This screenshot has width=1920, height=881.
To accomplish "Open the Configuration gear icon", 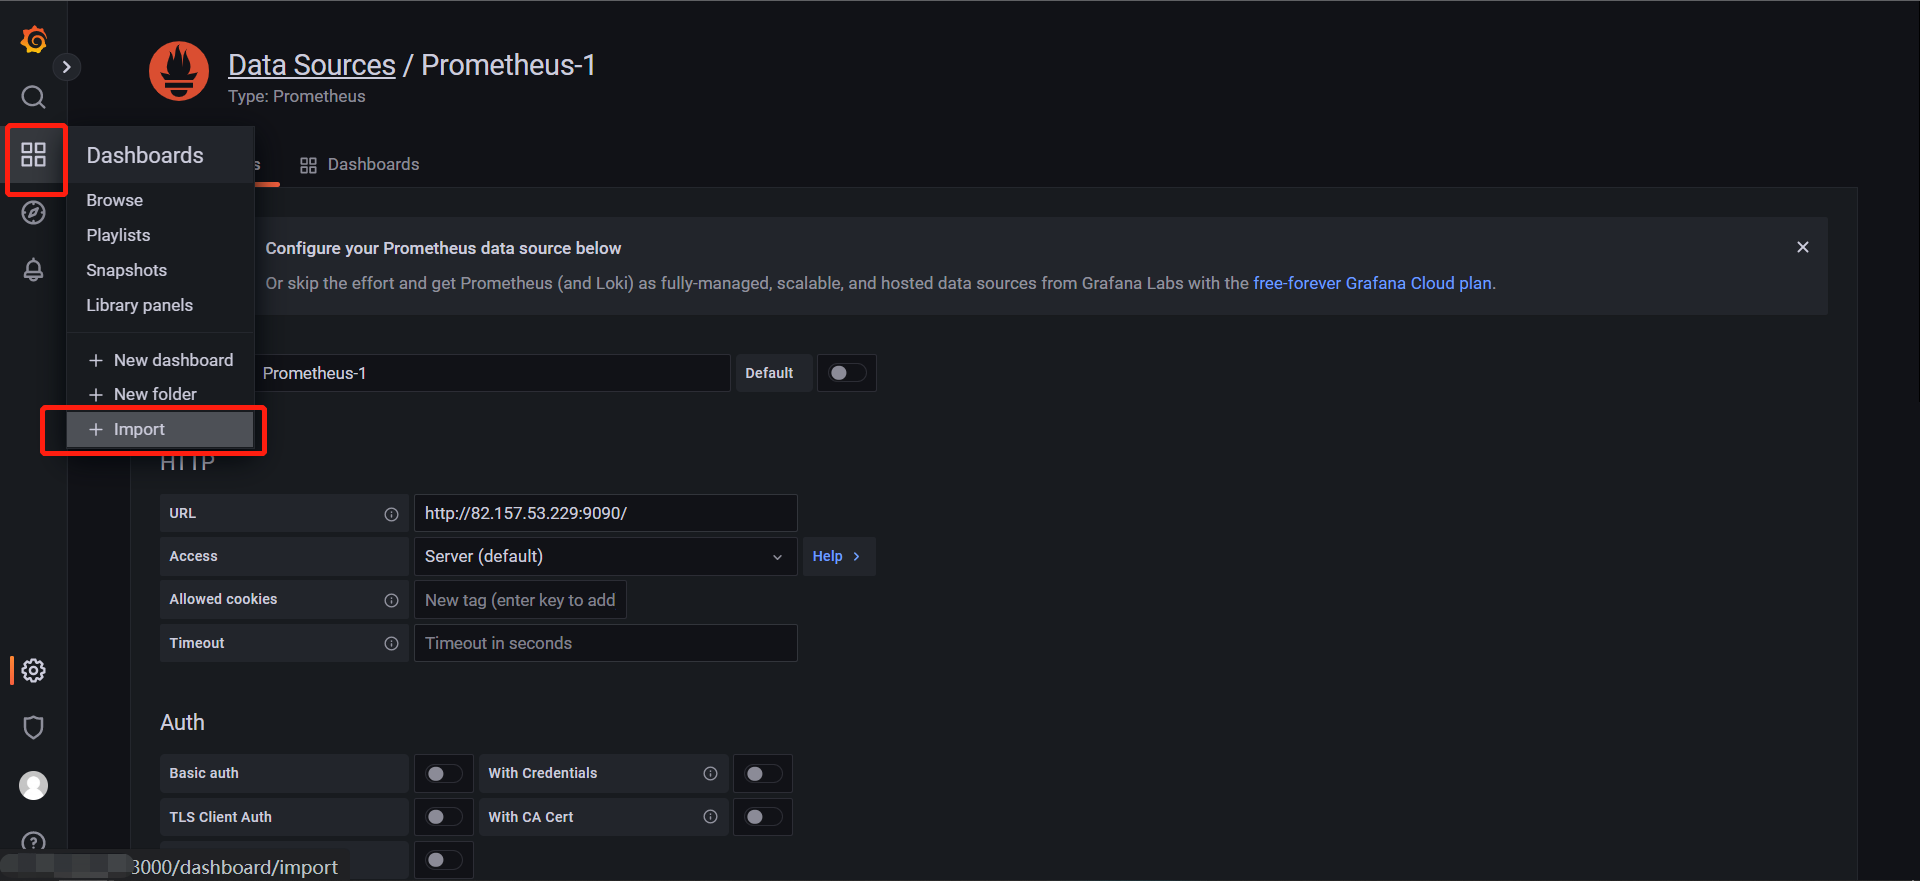I will click(33, 670).
